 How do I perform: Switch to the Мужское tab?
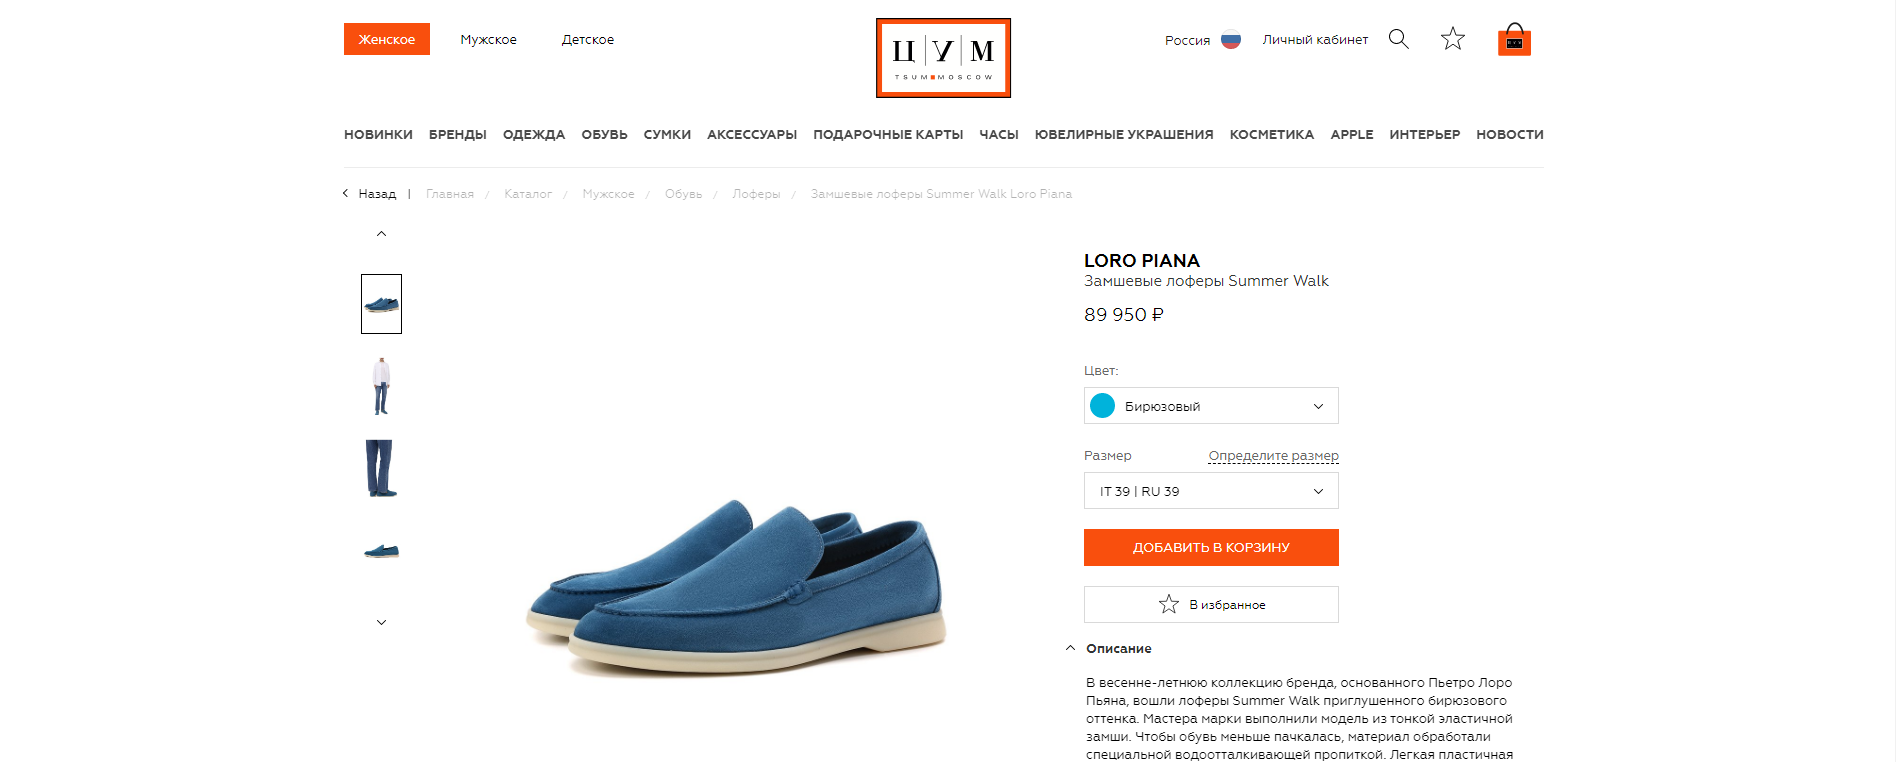pos(488,39)
